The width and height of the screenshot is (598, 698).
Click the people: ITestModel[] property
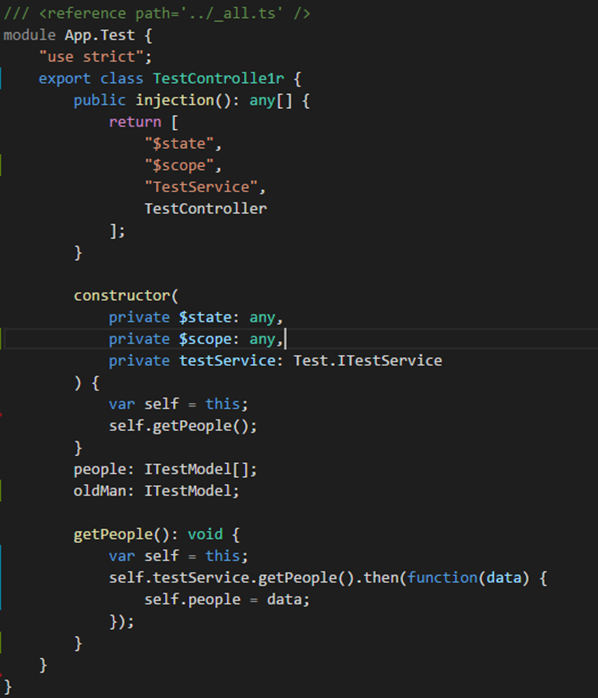point(165,469)
